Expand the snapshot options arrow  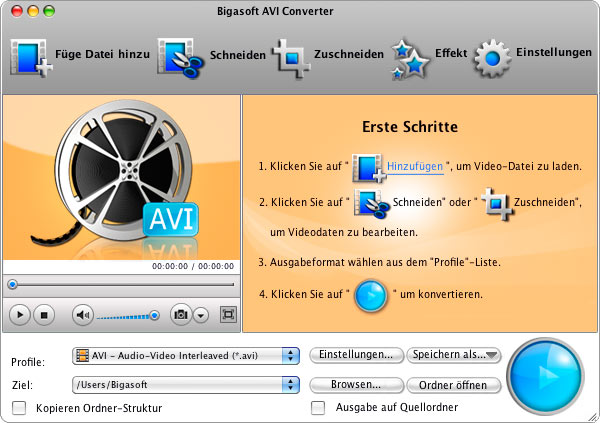(x=201, y=315)
